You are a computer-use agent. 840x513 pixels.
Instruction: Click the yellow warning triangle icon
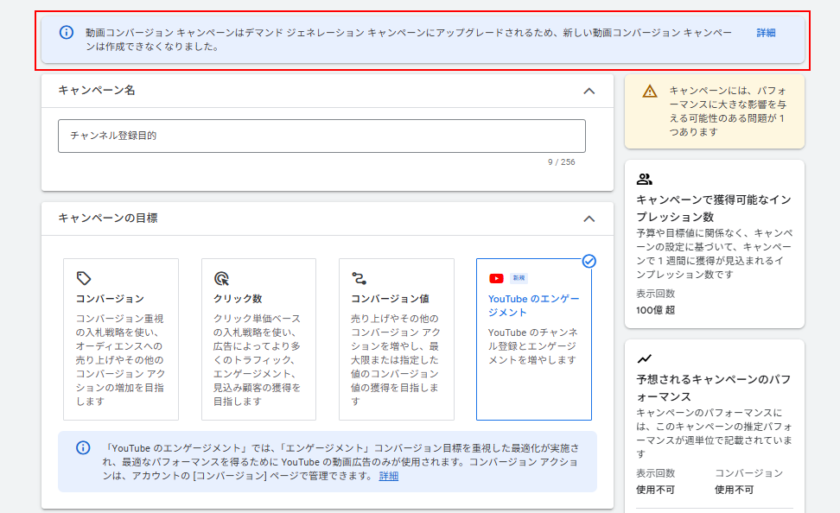650,91
